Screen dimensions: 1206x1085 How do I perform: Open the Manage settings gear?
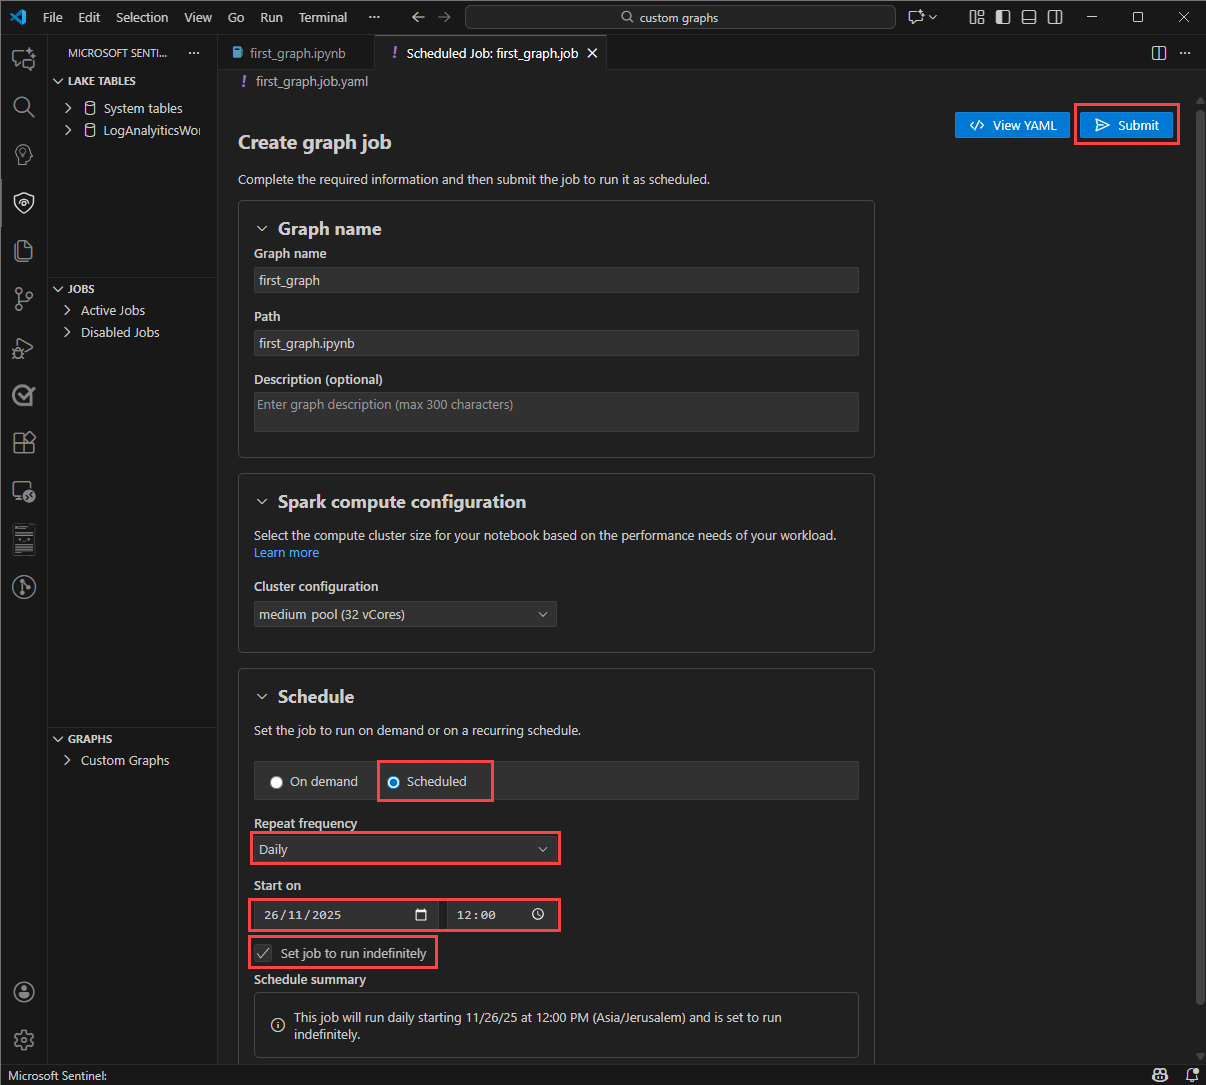(x=24, y=1040)
